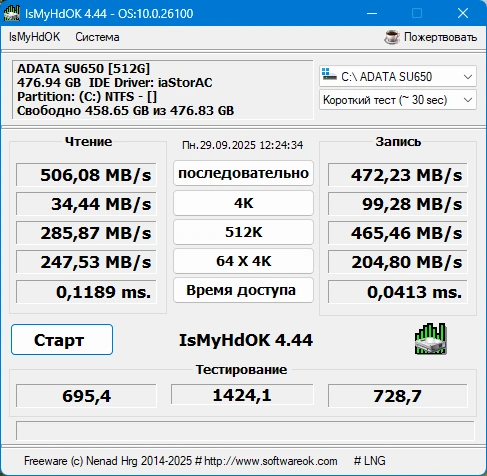487x476 pixels.
Task: Click the Тестирование group heading
Action: [x=241, y=369]
